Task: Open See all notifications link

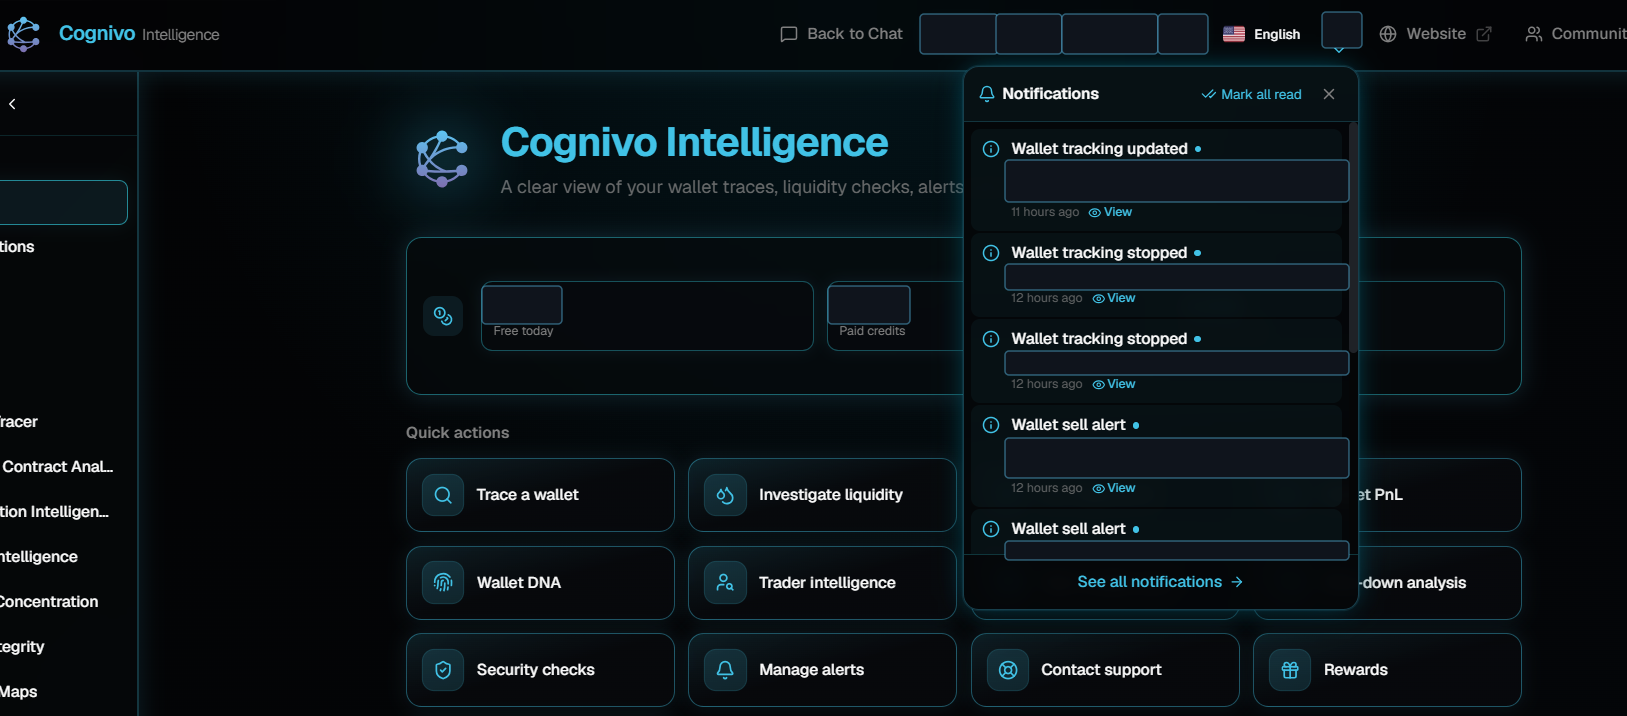Action: (x=1160, y=582)
